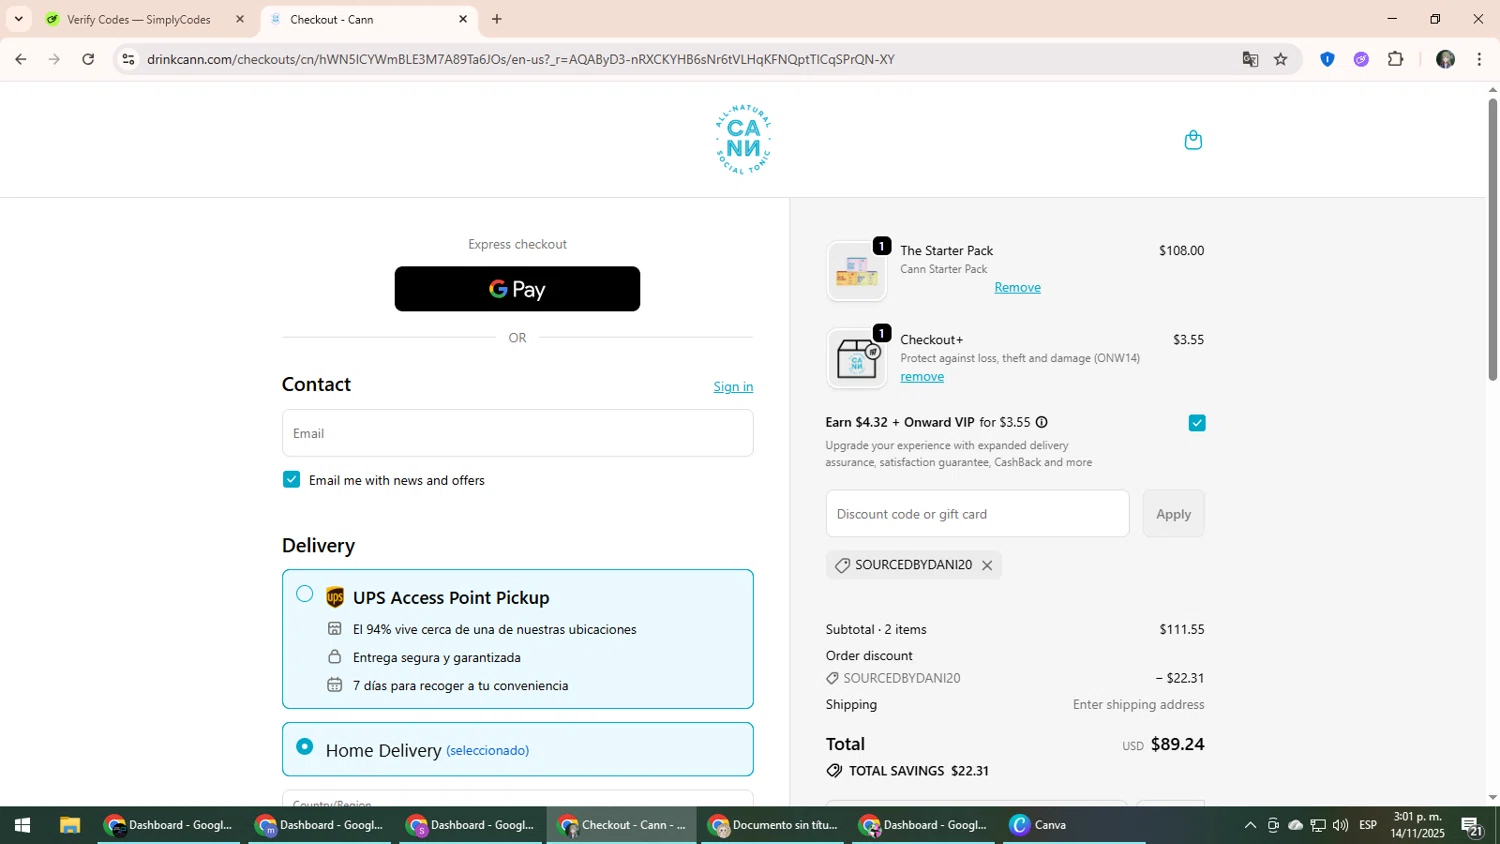Close the Checkout - Cann tab
The image size is (1500, 844).
463,19
